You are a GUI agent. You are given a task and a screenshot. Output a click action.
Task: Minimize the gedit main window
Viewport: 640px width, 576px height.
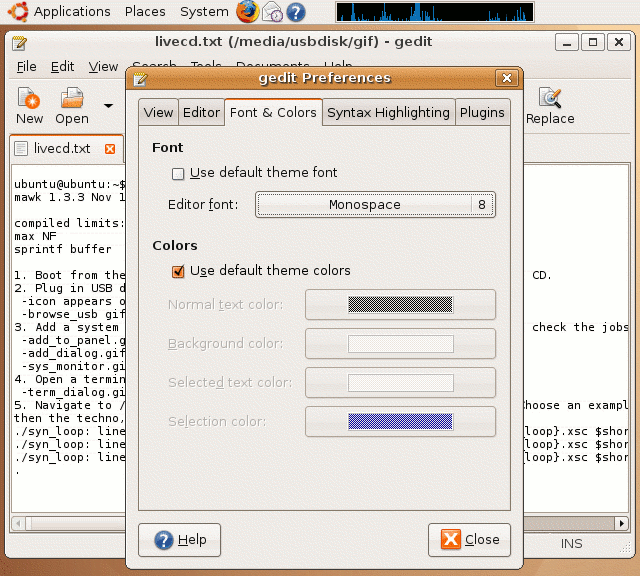tap(567, 42)
